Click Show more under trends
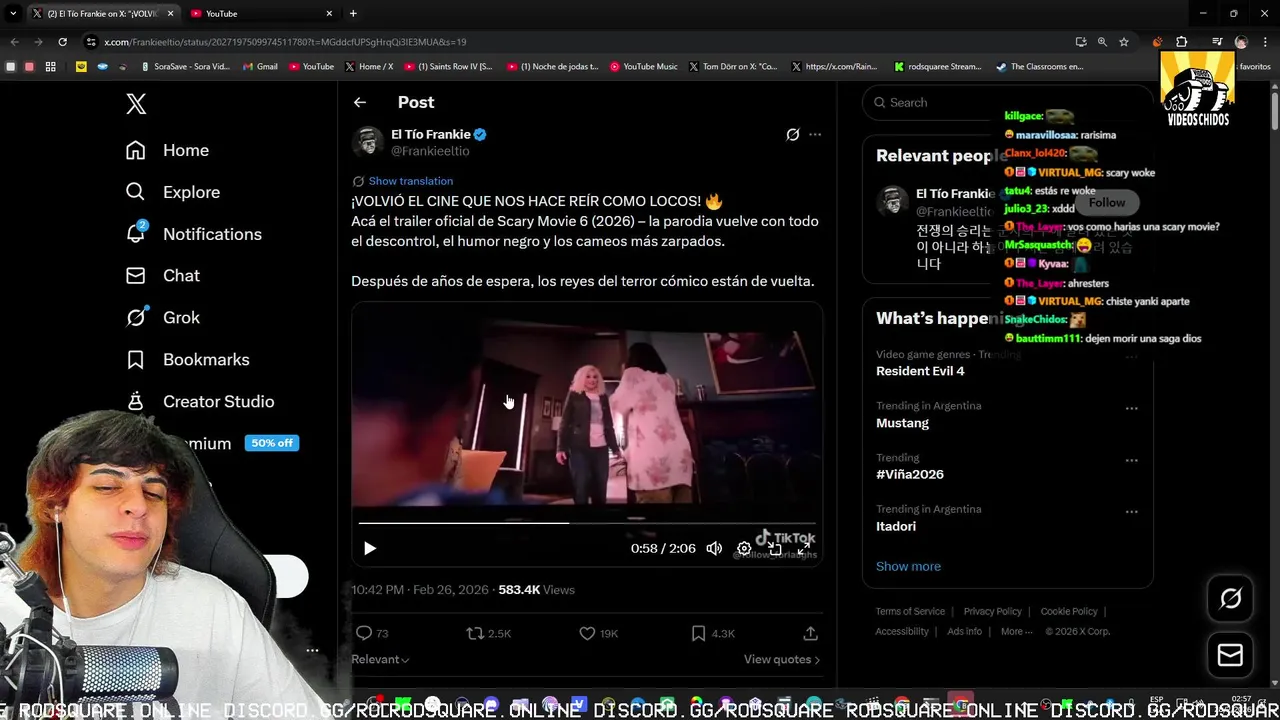Viewport: 1280px width, 720px height. point(908,566)
